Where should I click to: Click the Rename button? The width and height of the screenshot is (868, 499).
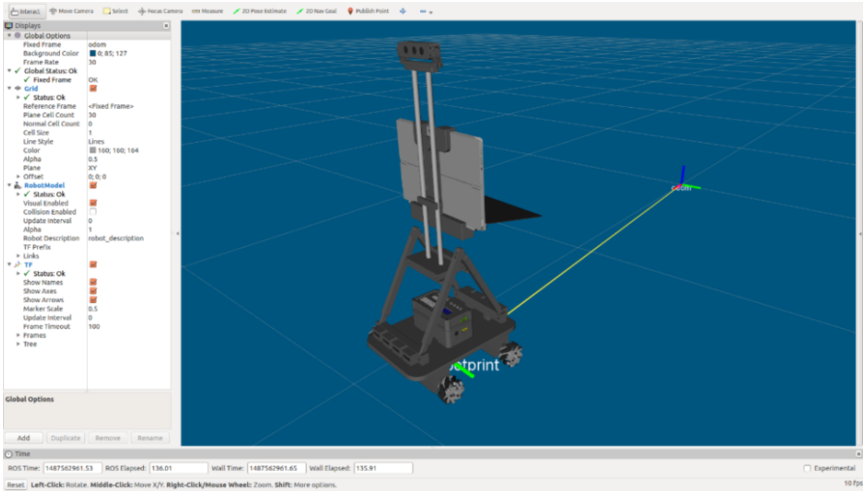pos(149,438)
